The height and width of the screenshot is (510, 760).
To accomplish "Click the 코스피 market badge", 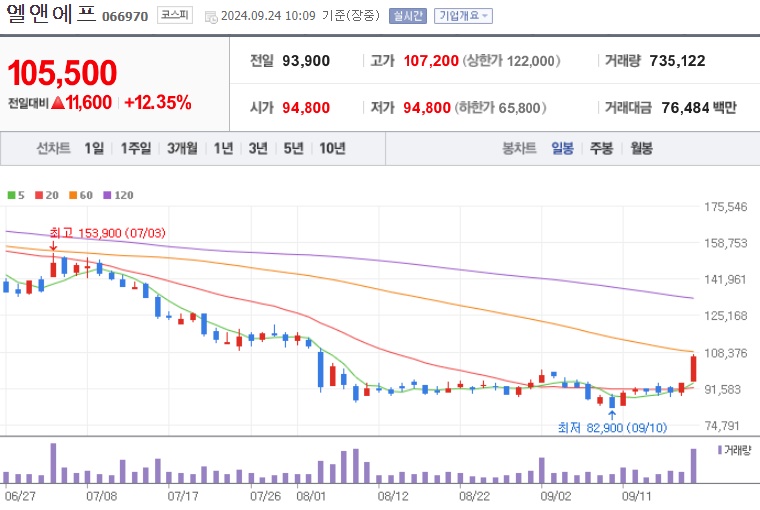I will 174,15.
